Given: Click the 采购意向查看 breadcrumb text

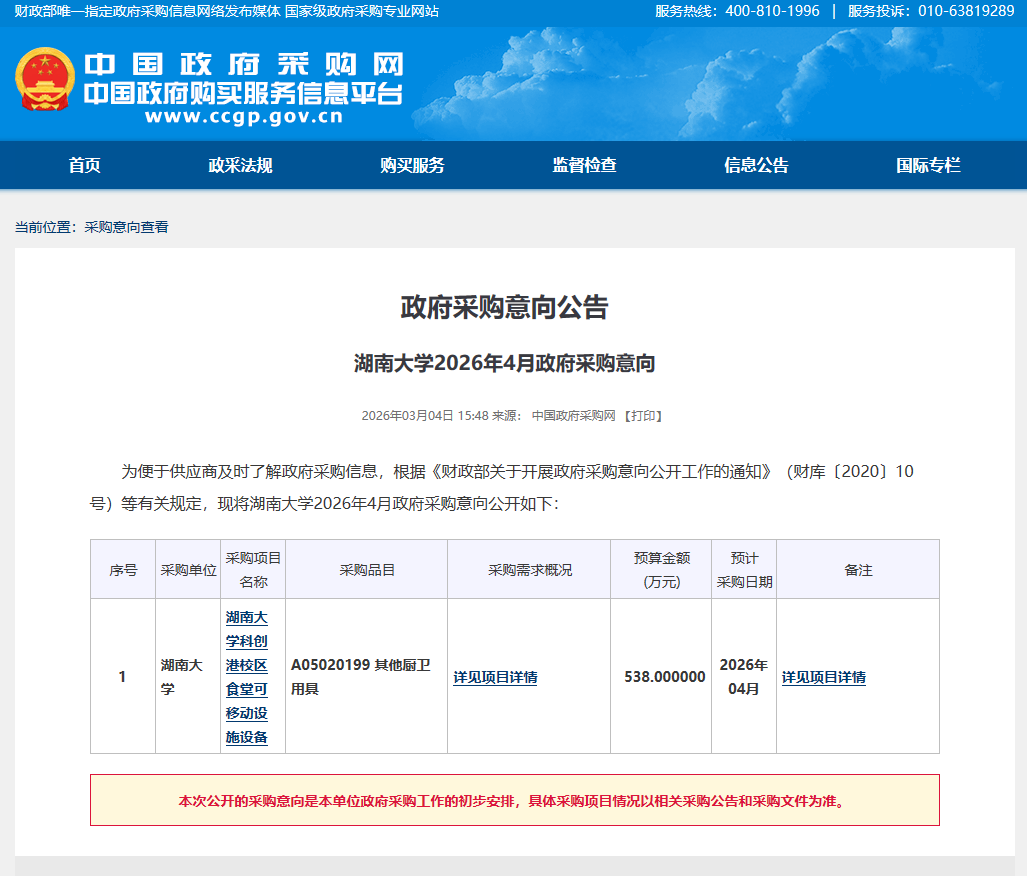Looking at the screenshot, I should (126, 227).
